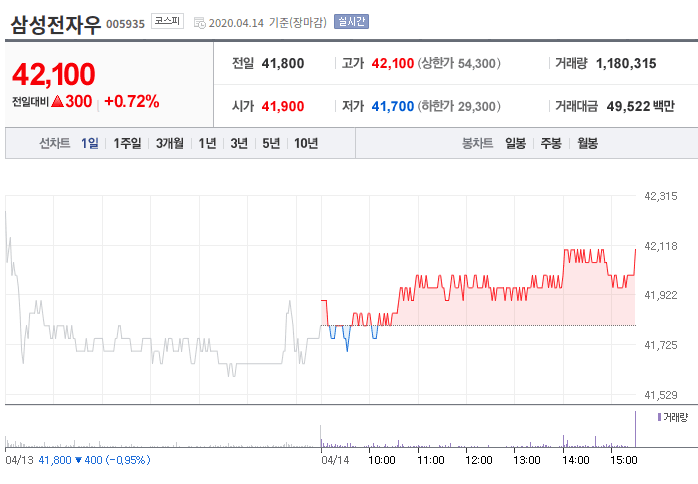Image resolution: width=698 pixels, height=484 pixels.
Task: Open the 3년 chart range
Action: [x=239, y=144]
